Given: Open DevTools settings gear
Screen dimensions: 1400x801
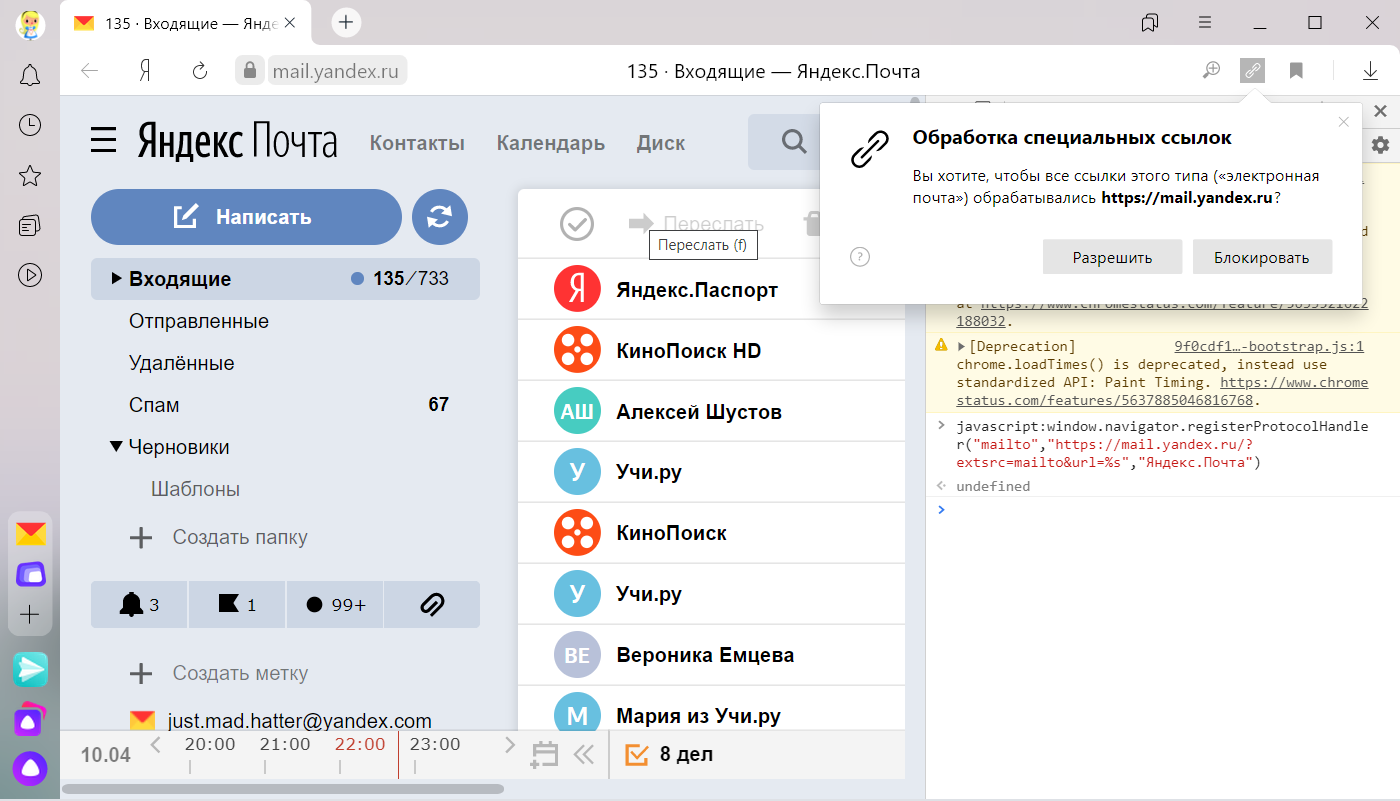Looking at the screenshot, I should click(1380, 145).
